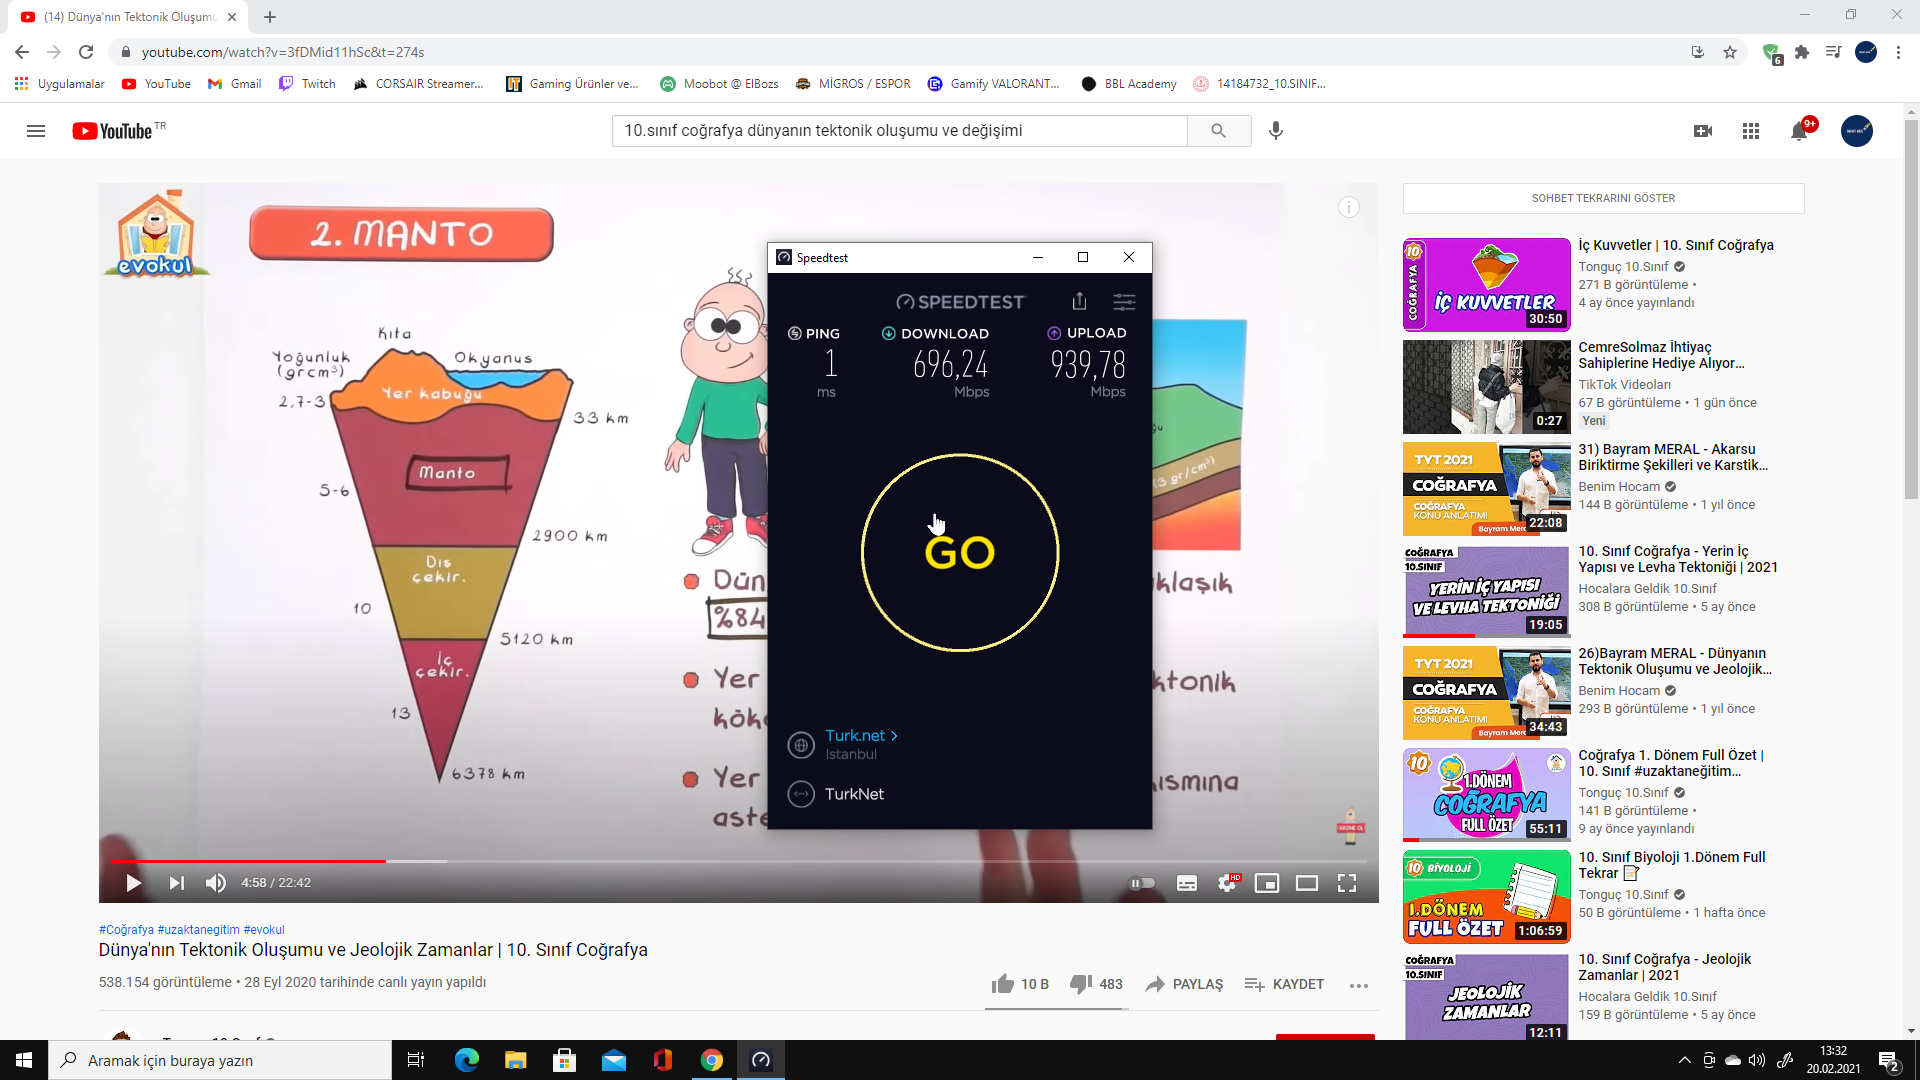
Task: Open Windows notification center
Action: (x=1889, y=1060)
